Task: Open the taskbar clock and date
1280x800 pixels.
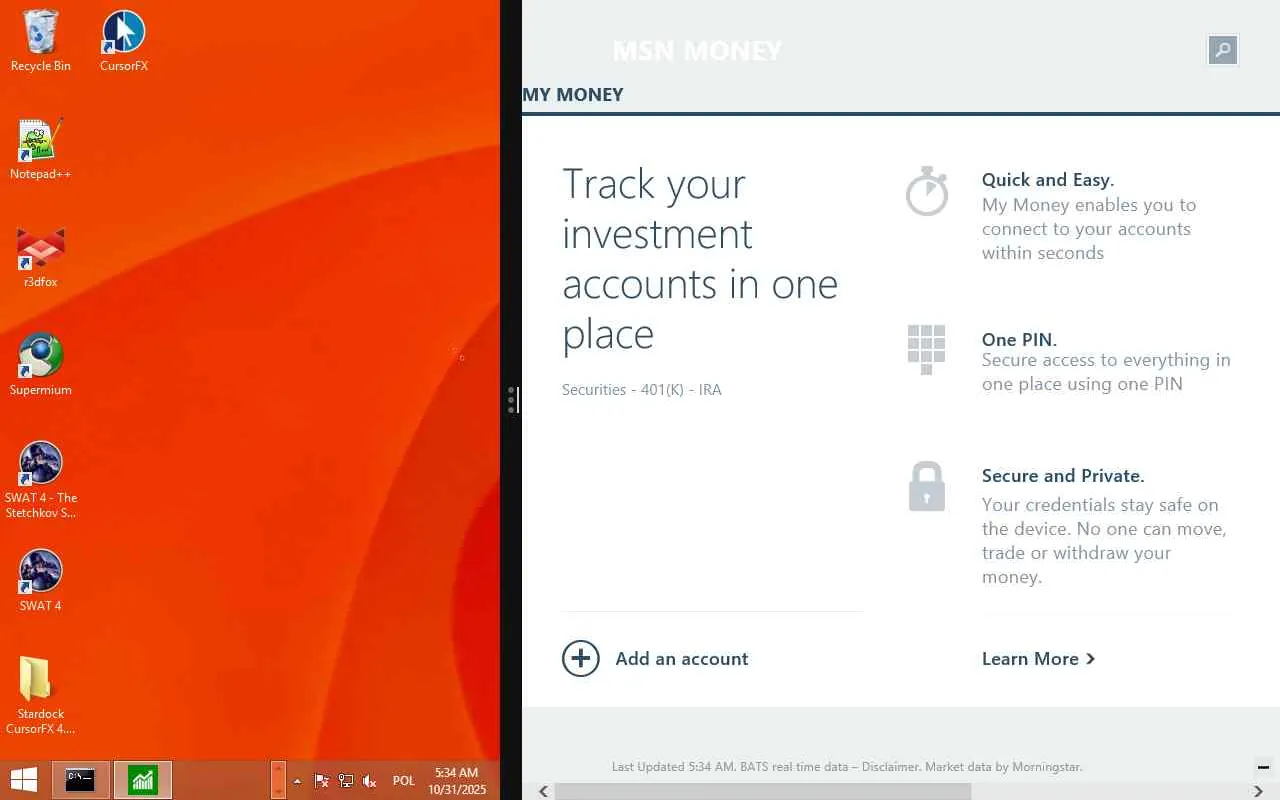Action: [x=456, y=781]
